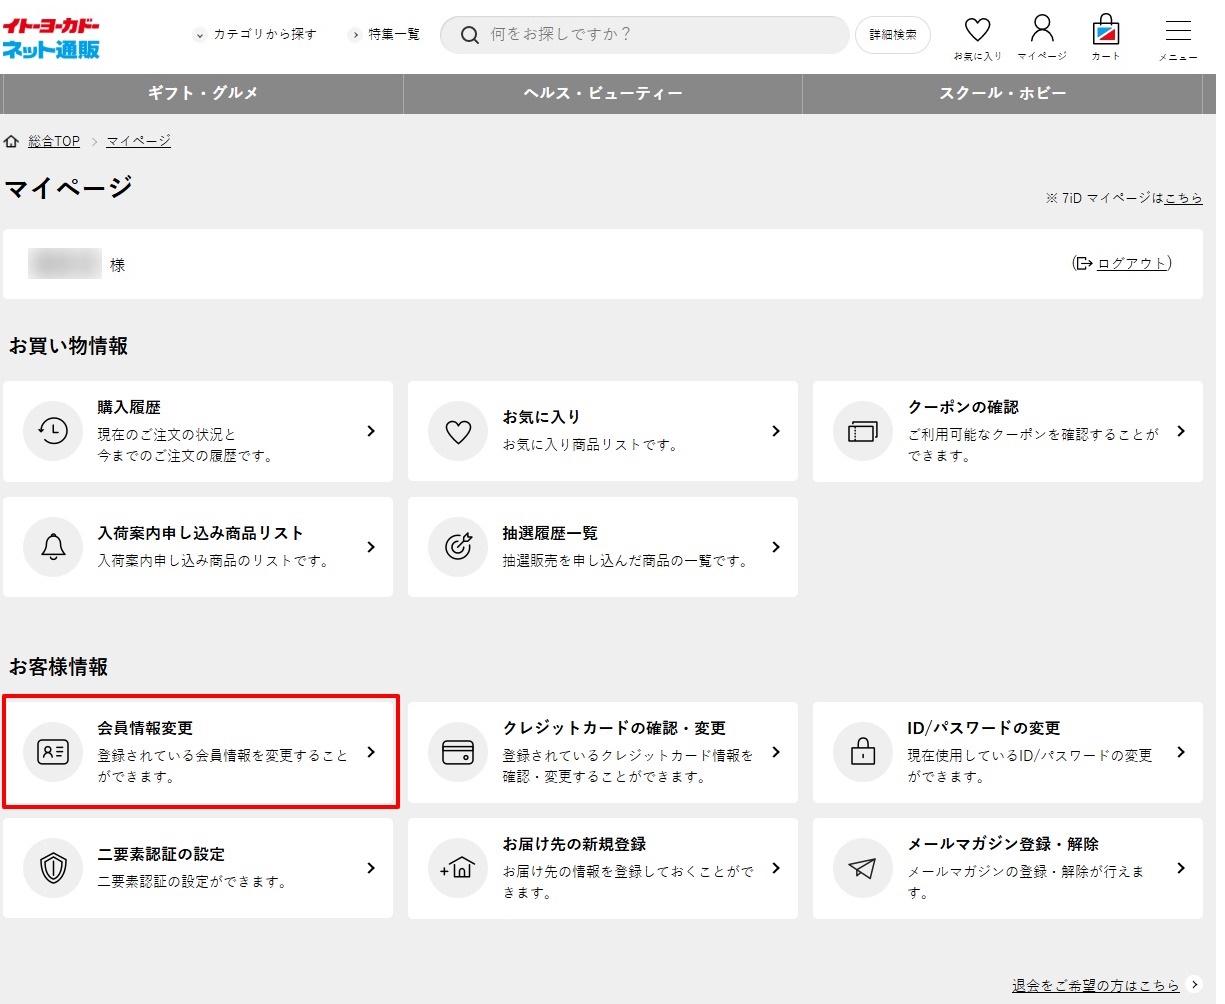The image size is (1225, 1004).
Task: Click the credit card icon
Action: click(458, 752)
